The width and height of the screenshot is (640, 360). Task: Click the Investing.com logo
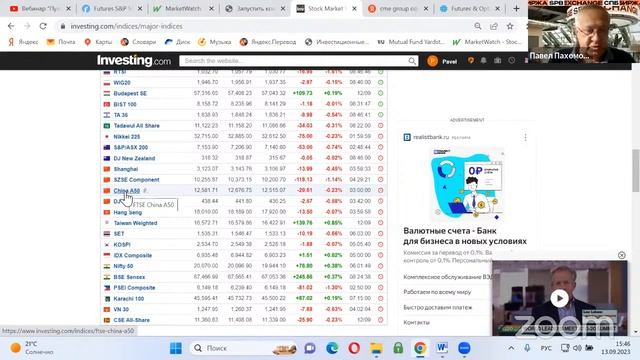coord(134,61)
